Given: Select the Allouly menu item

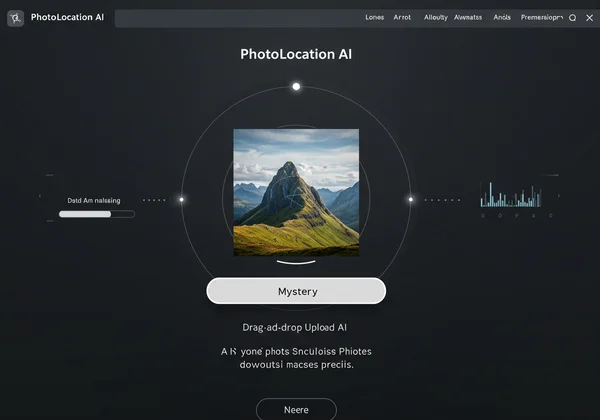Looking at the screenshot, I should pos(435,17).
